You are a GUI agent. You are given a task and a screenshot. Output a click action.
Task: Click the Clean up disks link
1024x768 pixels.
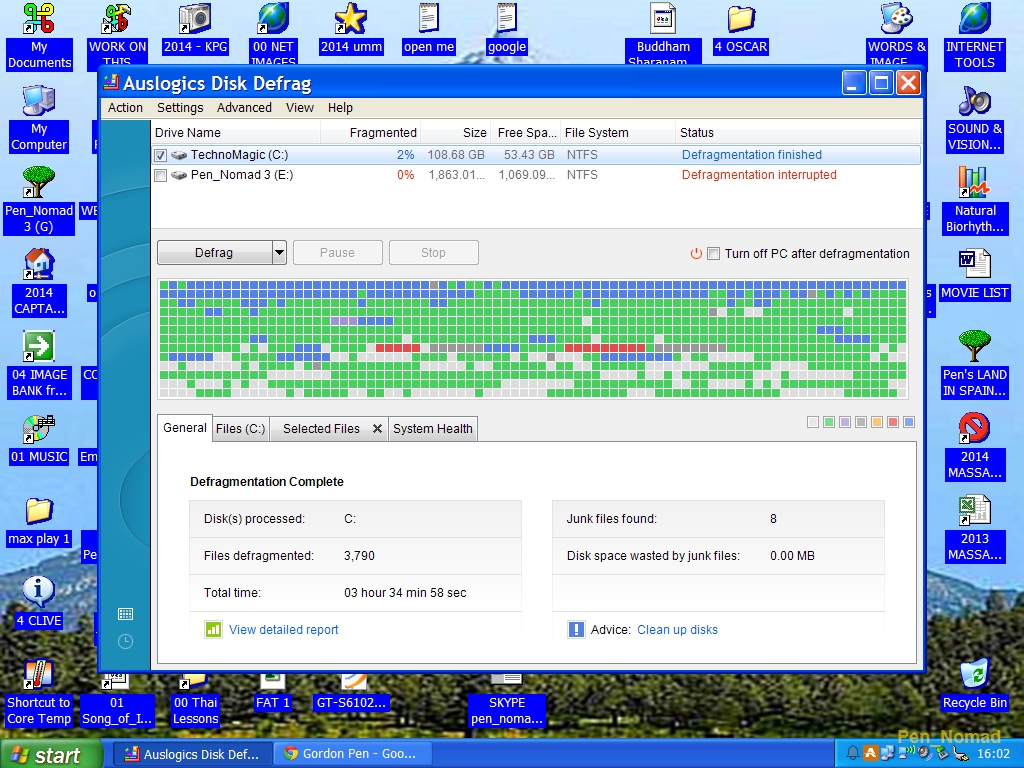pos(677,630)
